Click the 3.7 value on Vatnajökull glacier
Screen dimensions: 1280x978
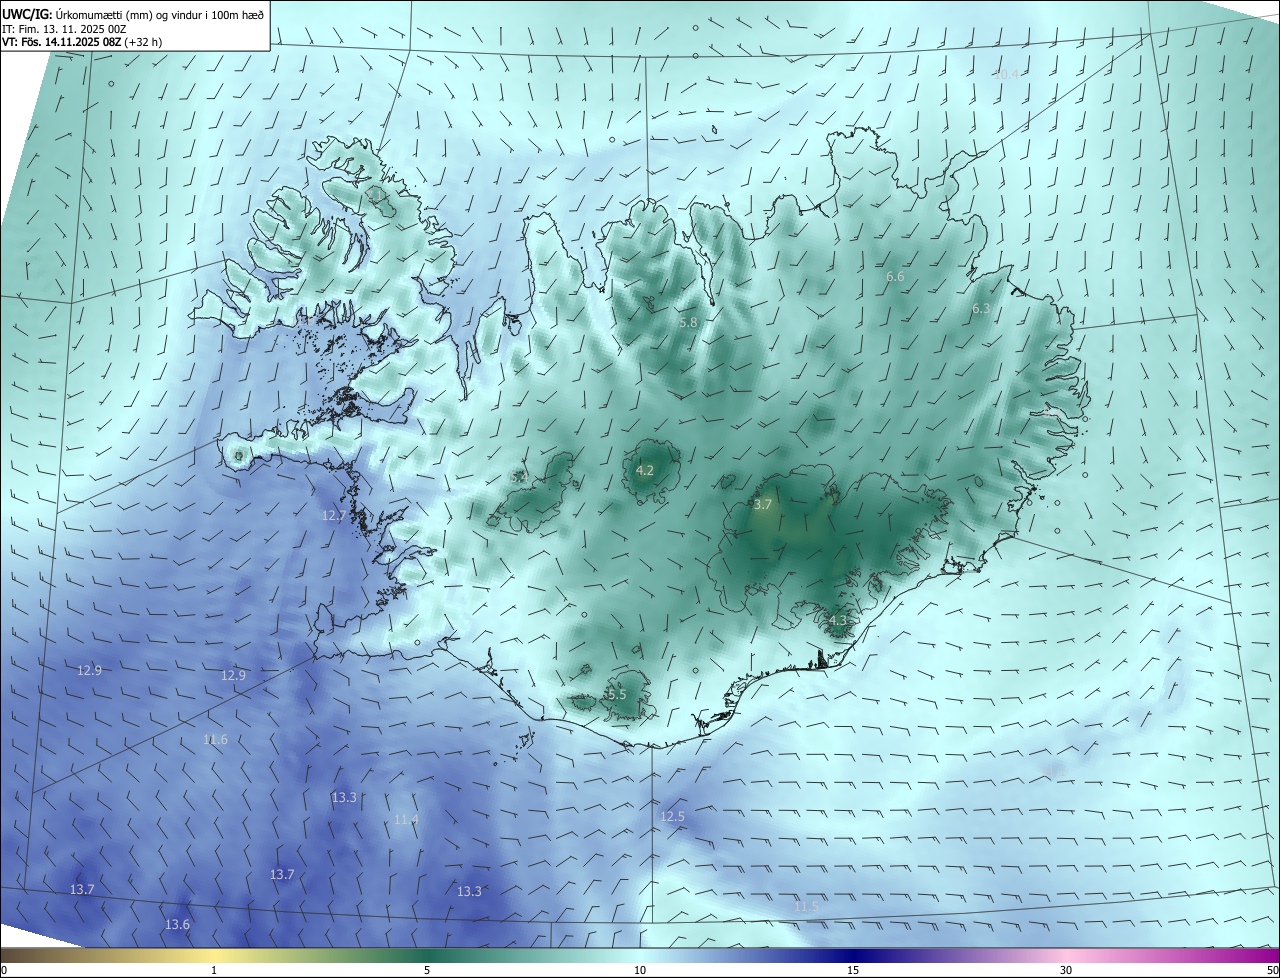click(763, 505)
